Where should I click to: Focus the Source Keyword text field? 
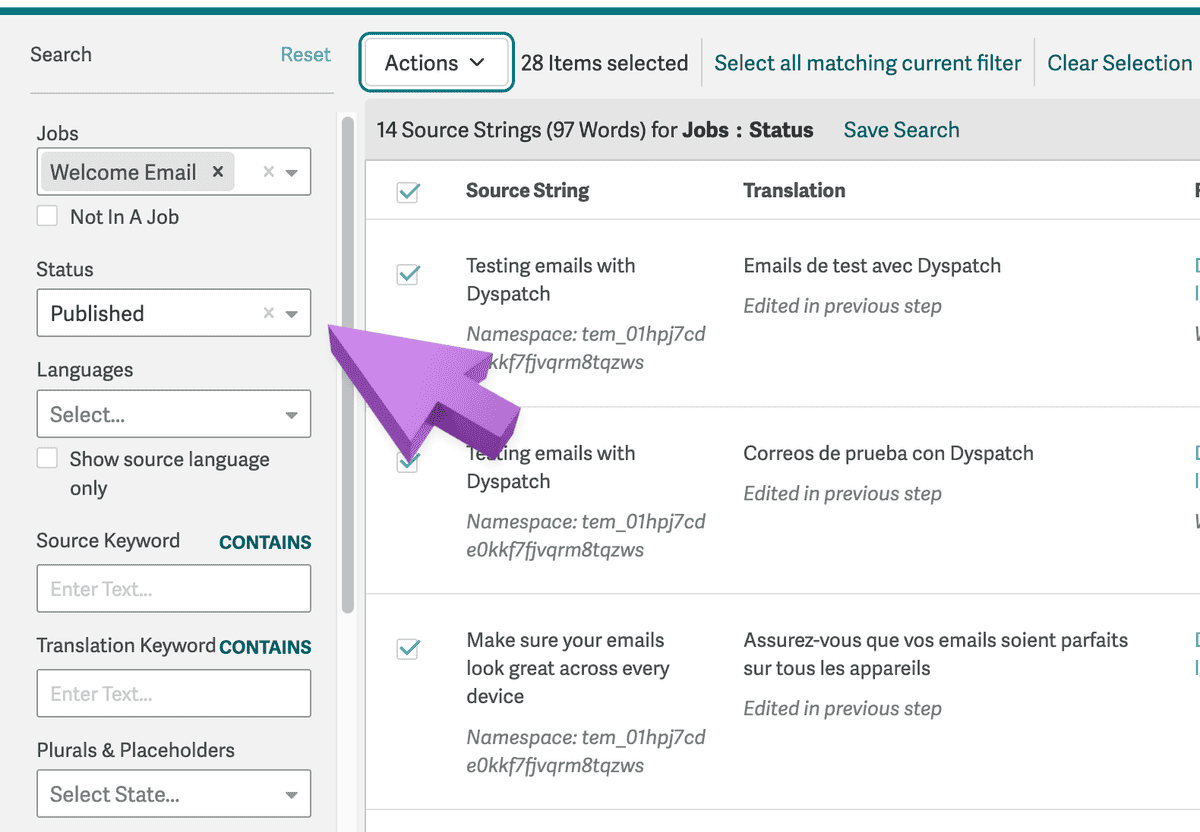pos(174,589)
